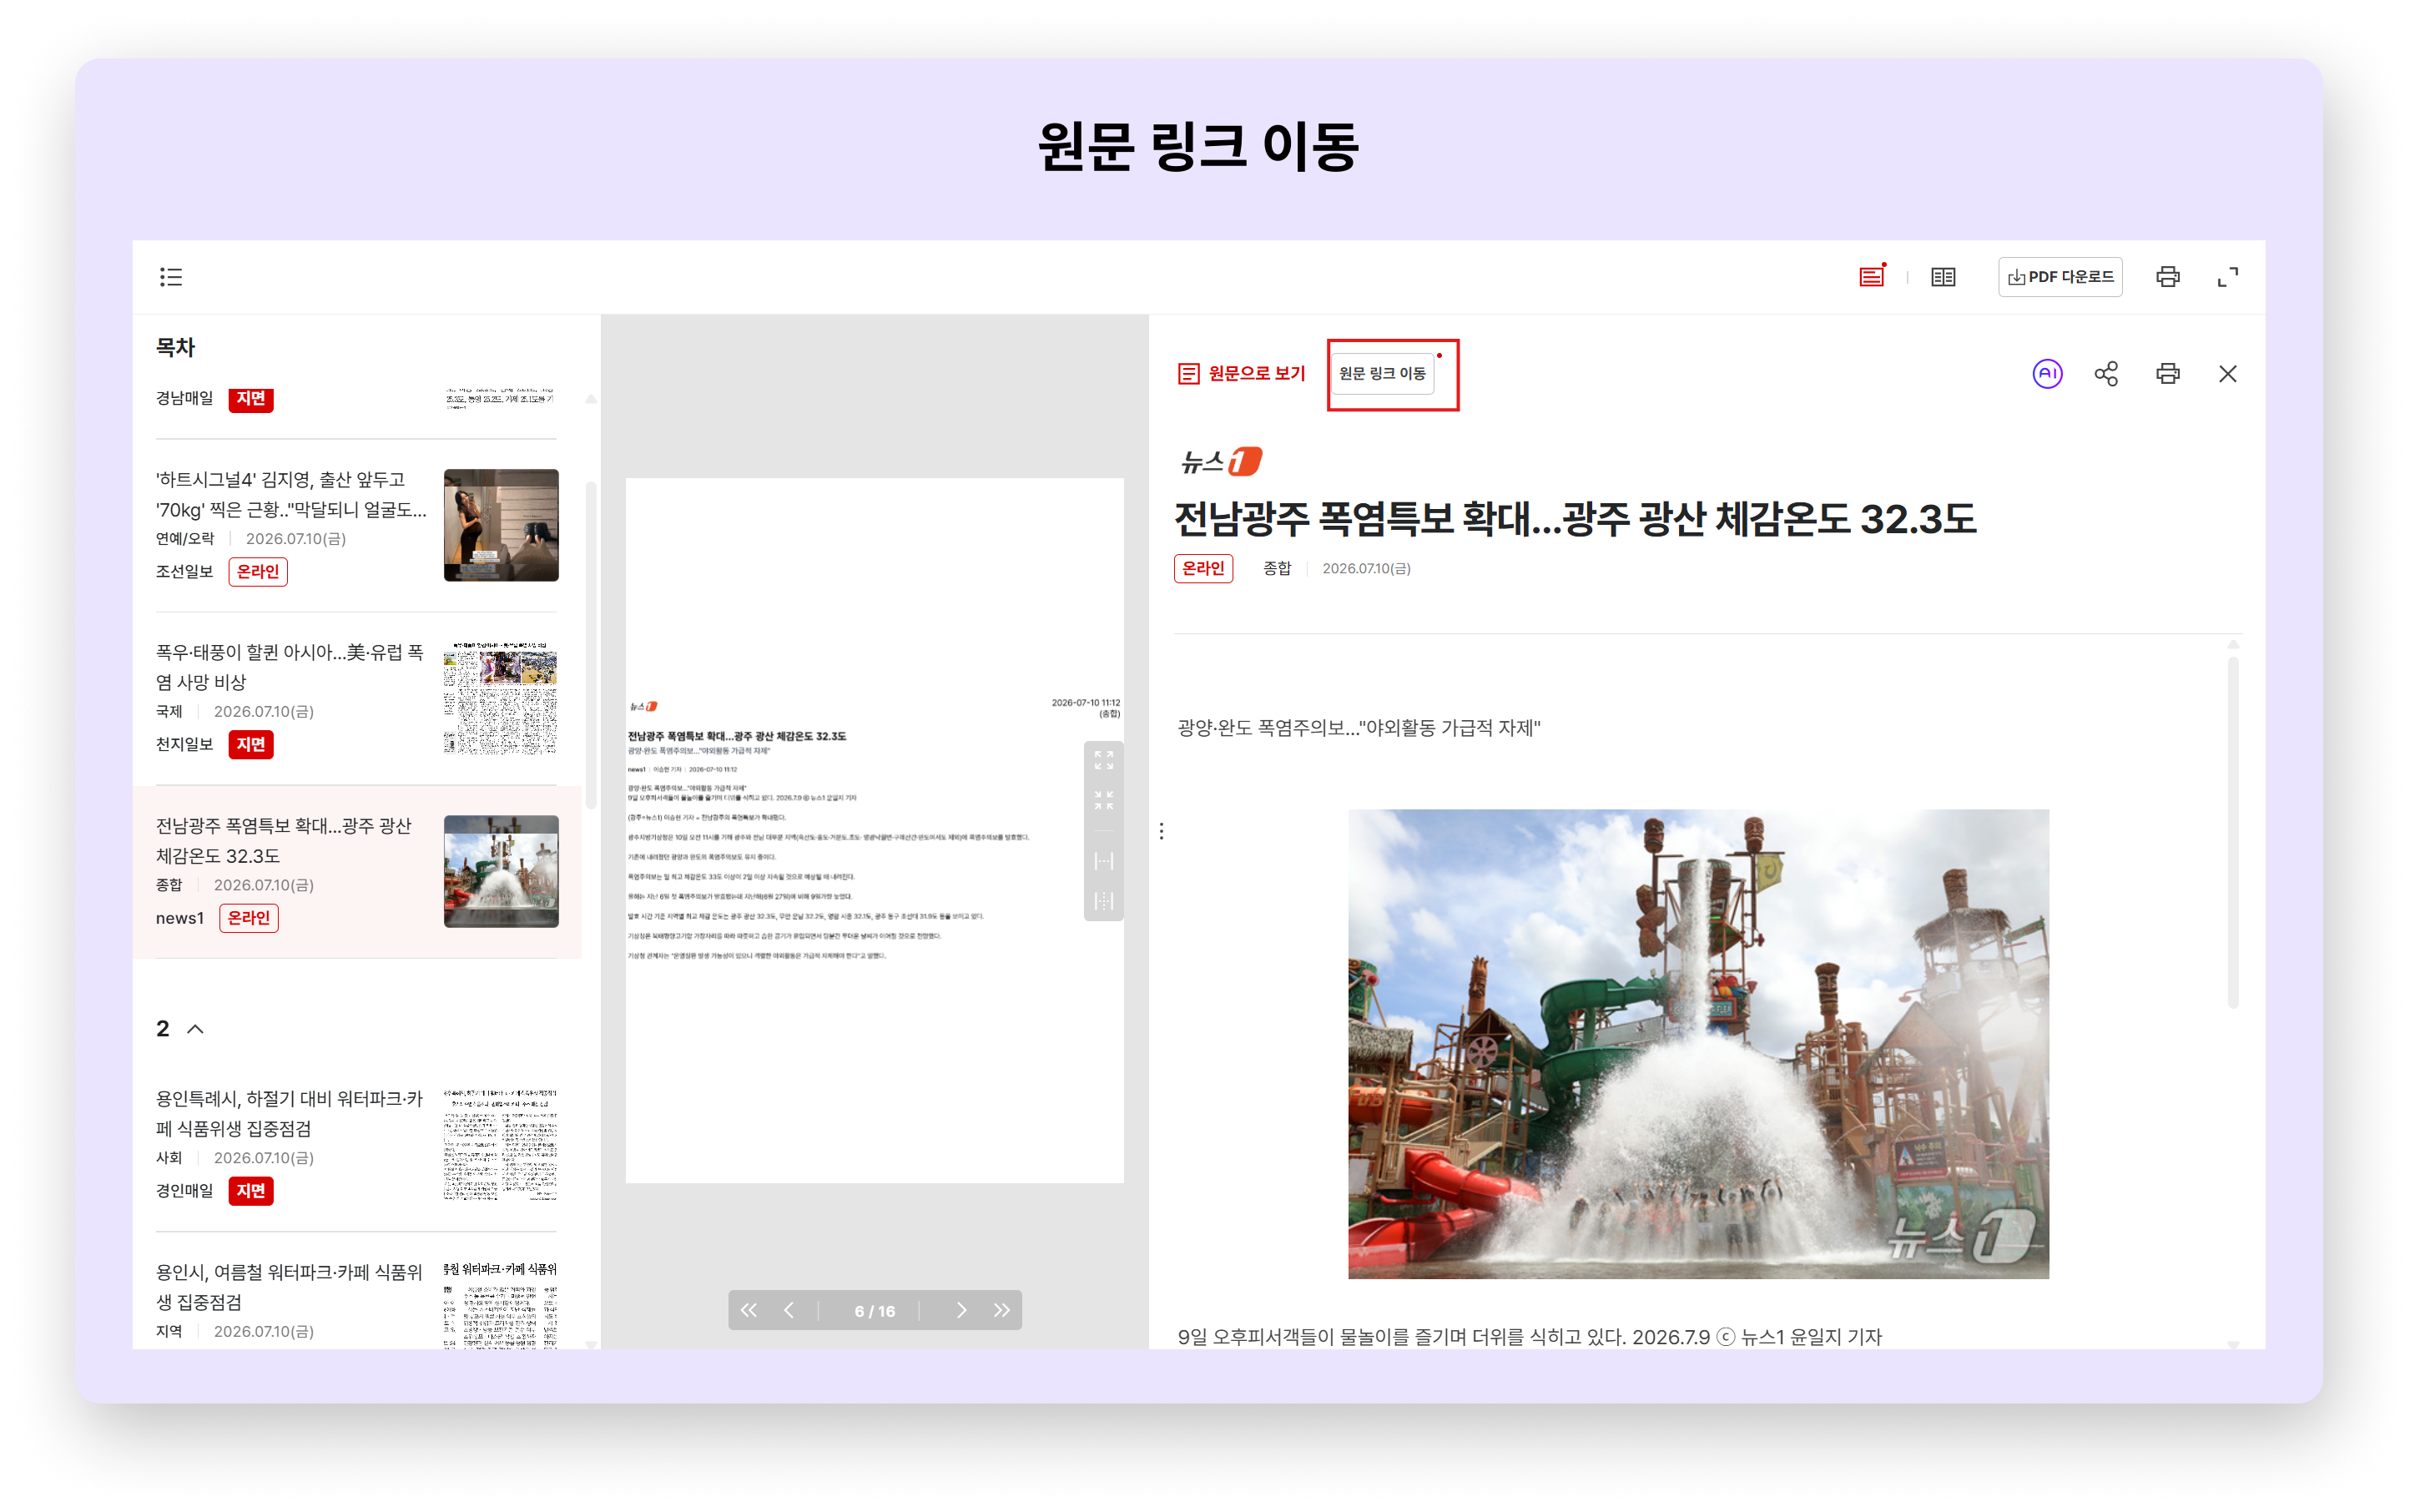Click the article body vertical scrollbar
Screen dimensions: 2415x1512
[2233, 830]
